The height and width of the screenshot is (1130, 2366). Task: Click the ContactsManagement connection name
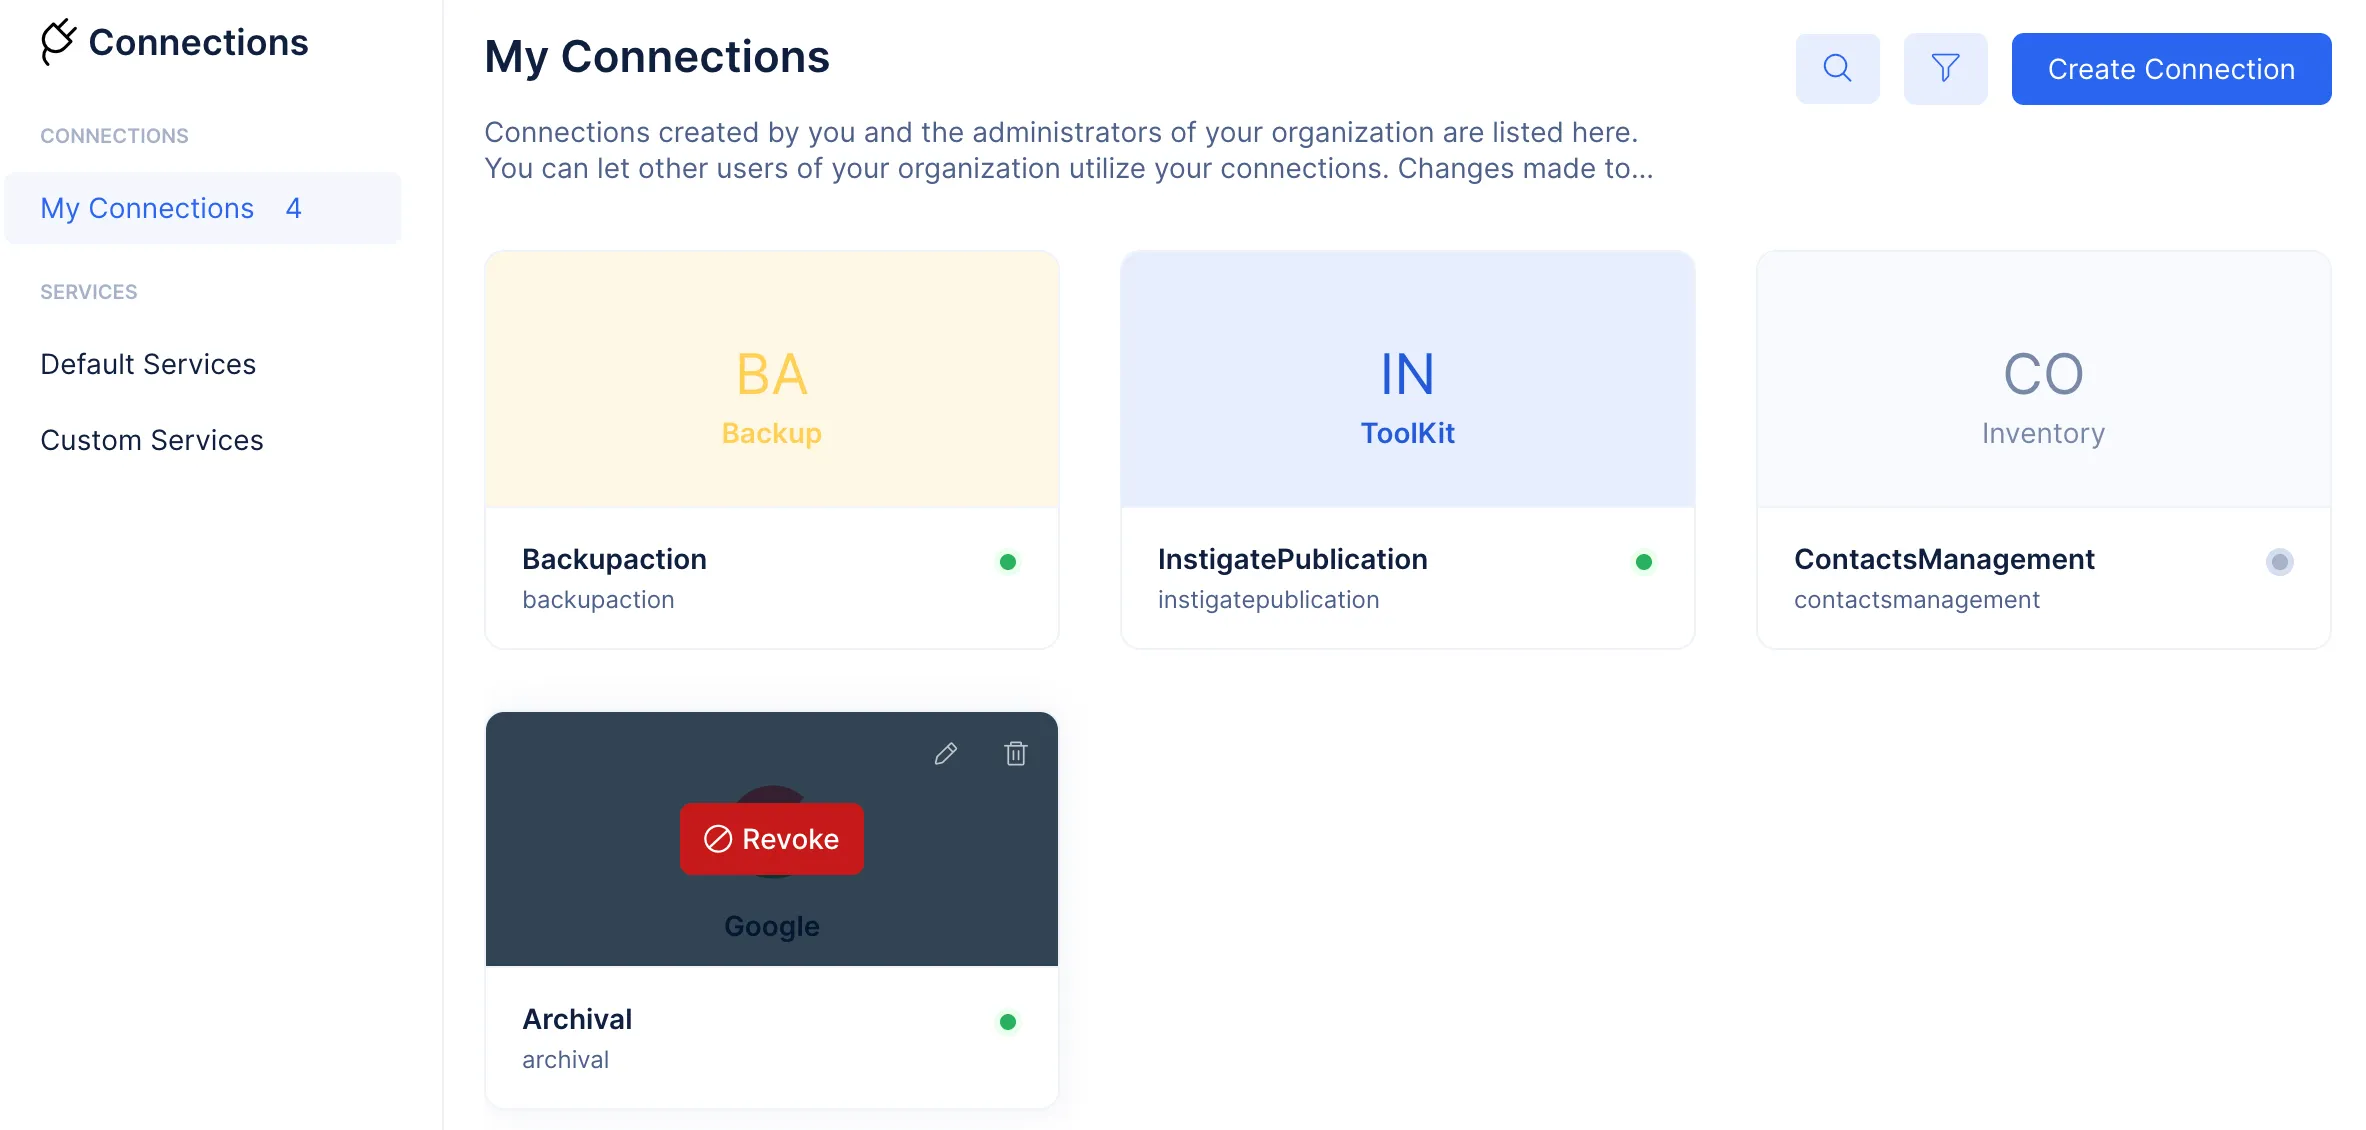point(1944,559)
